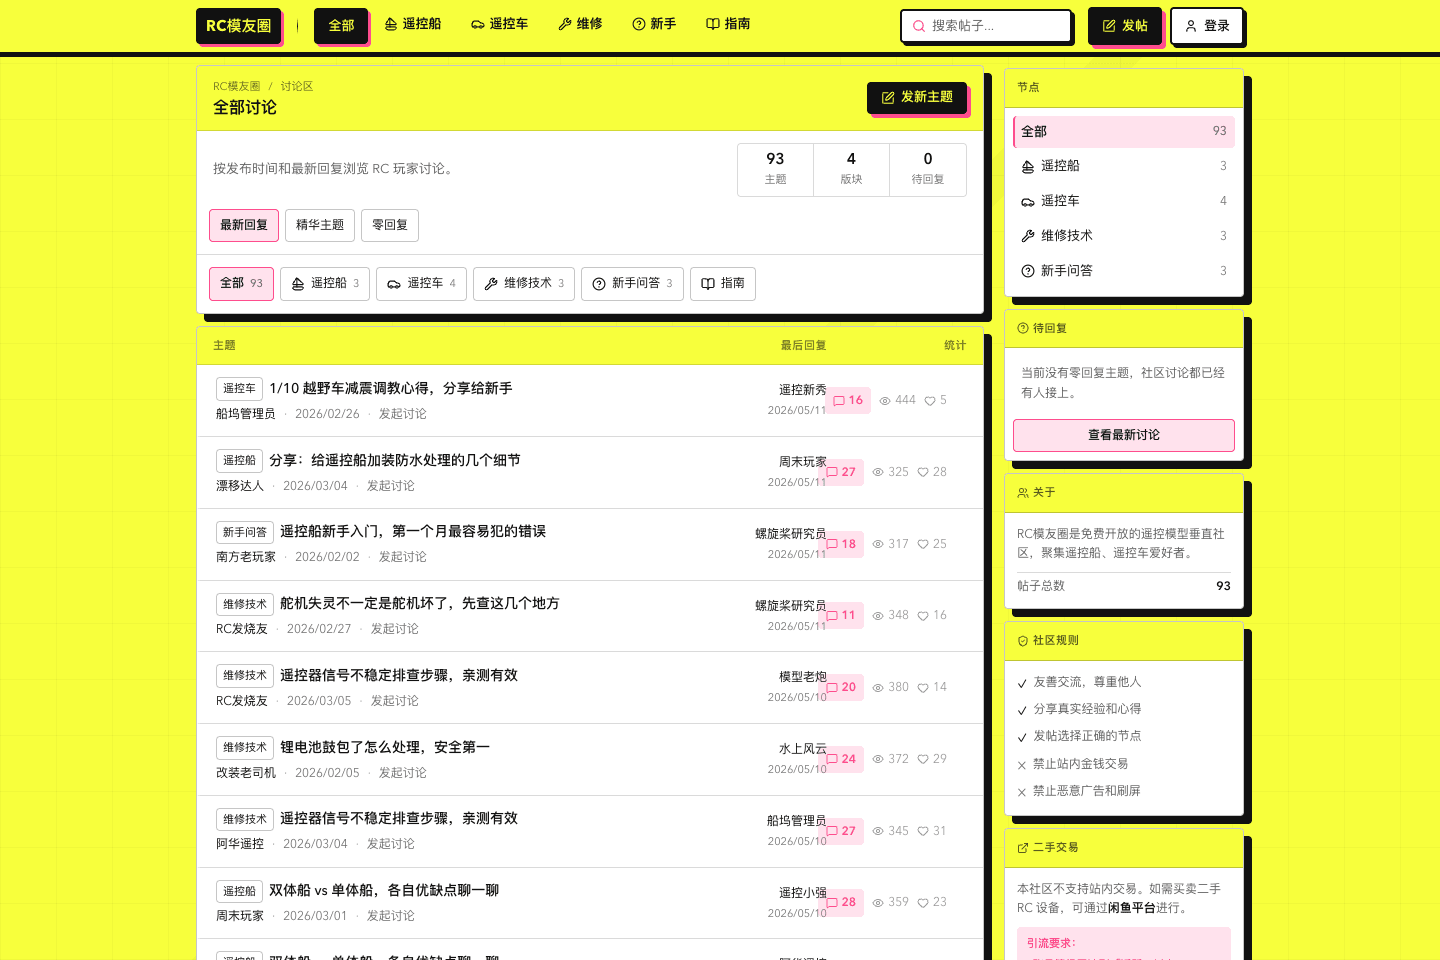Screen dimensions: 1440x960
Task: Filter topics by 遥控船 3 chip
Action: click(325, 284)
